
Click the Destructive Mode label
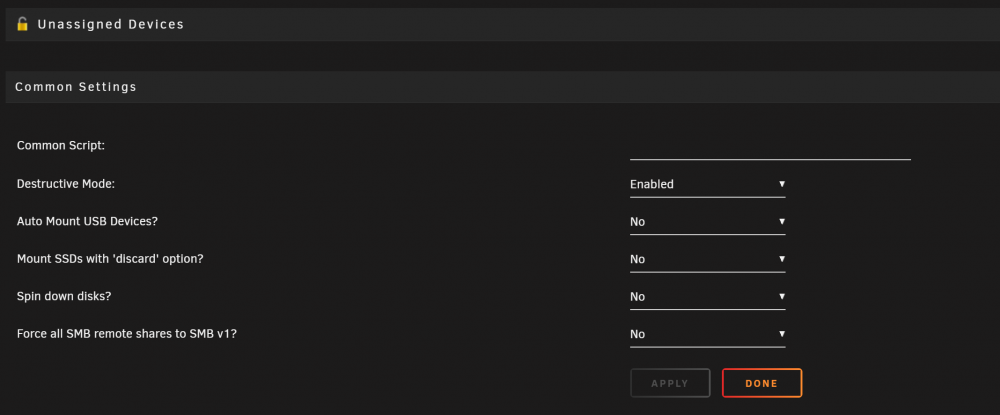[66, 184]
